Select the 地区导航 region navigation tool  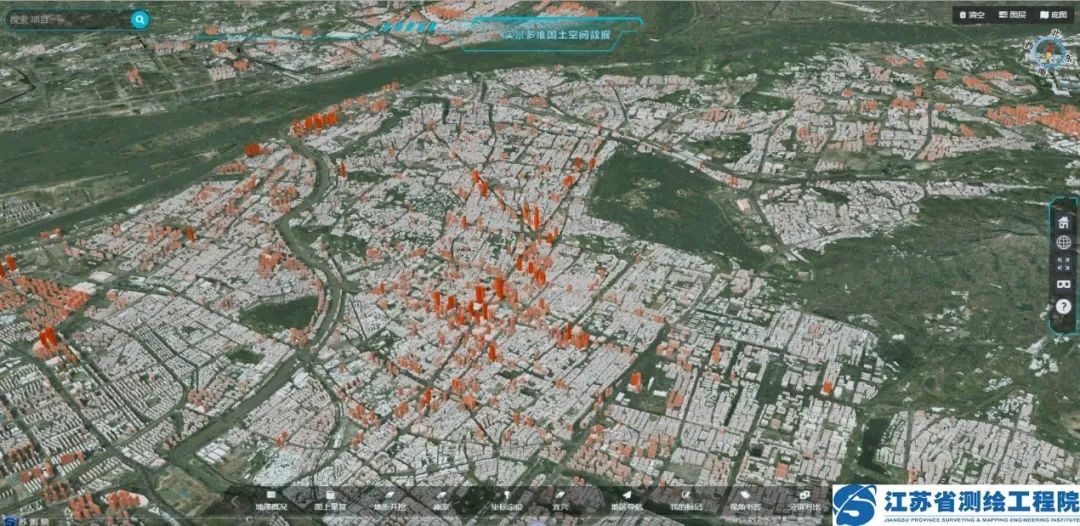pyautogui.click(x=626, y=501)
